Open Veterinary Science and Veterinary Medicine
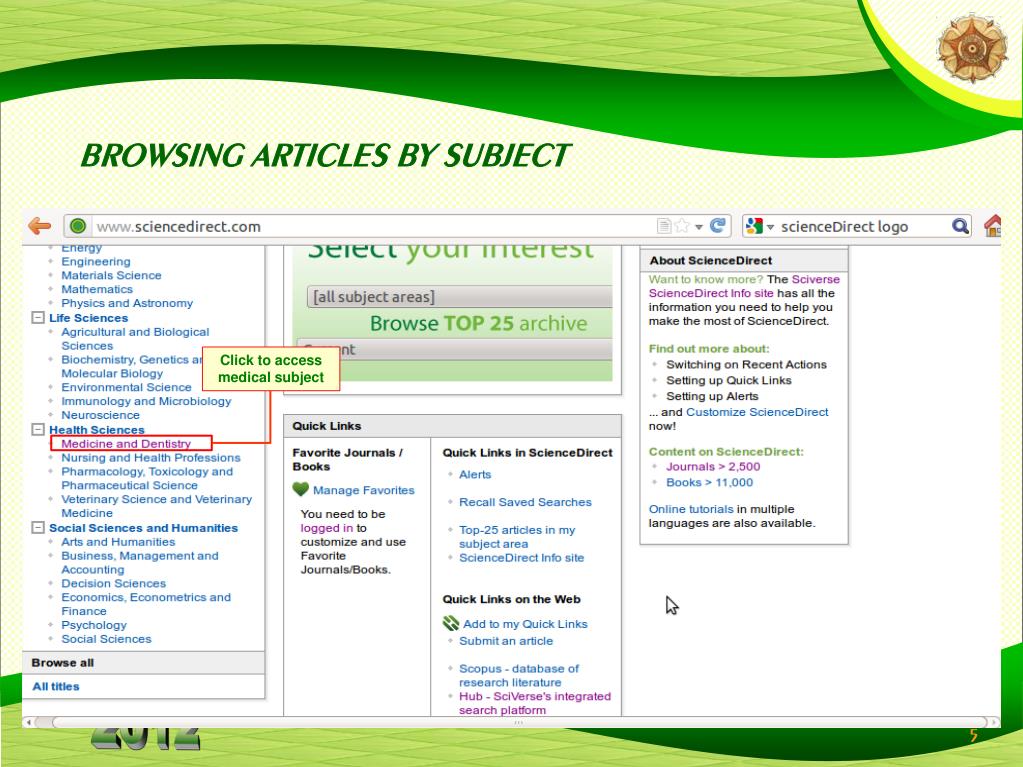This screenshot has width=1023, height=767. tap(157, 506)
